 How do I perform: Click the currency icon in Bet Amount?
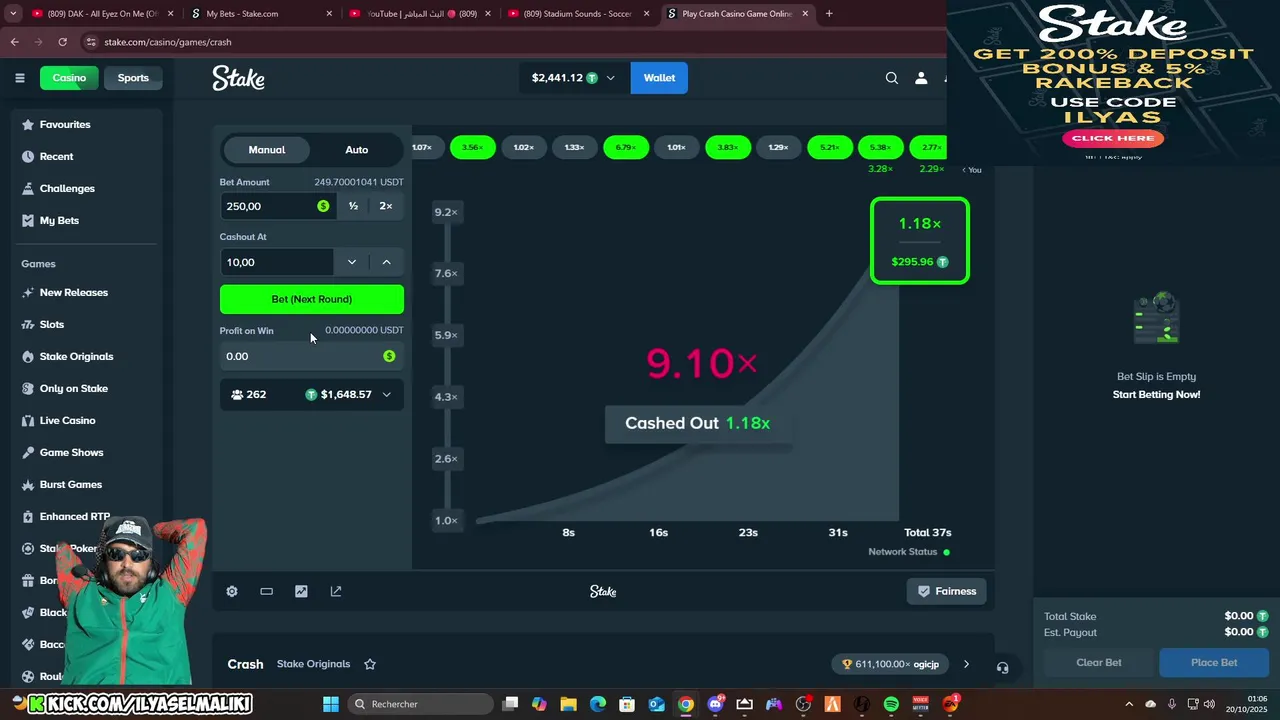click(x=323, y=206)
